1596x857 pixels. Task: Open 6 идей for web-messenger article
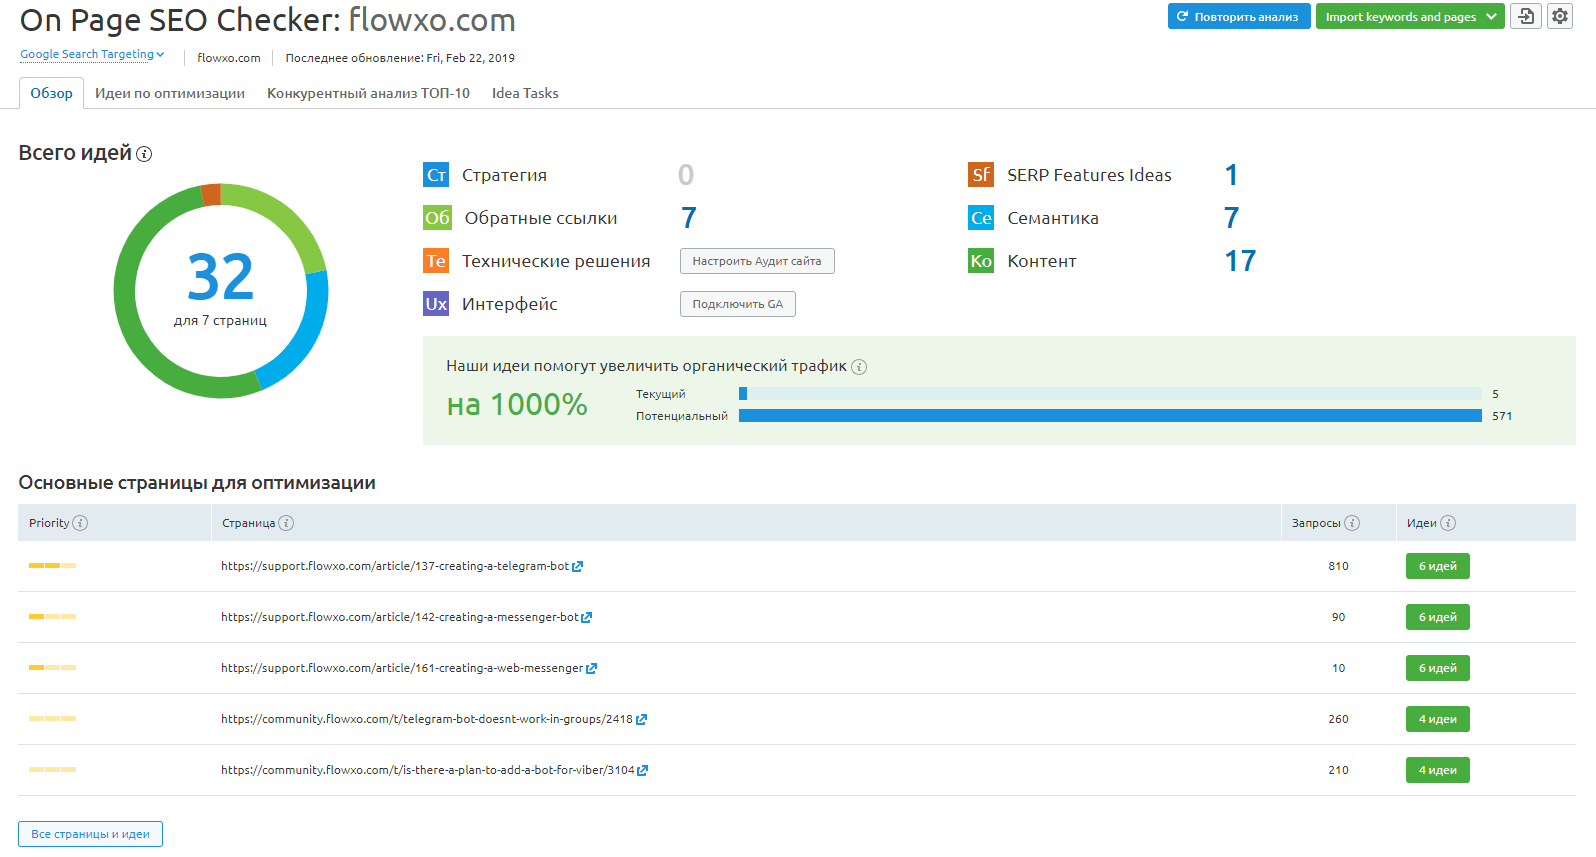click(1438, 668)
